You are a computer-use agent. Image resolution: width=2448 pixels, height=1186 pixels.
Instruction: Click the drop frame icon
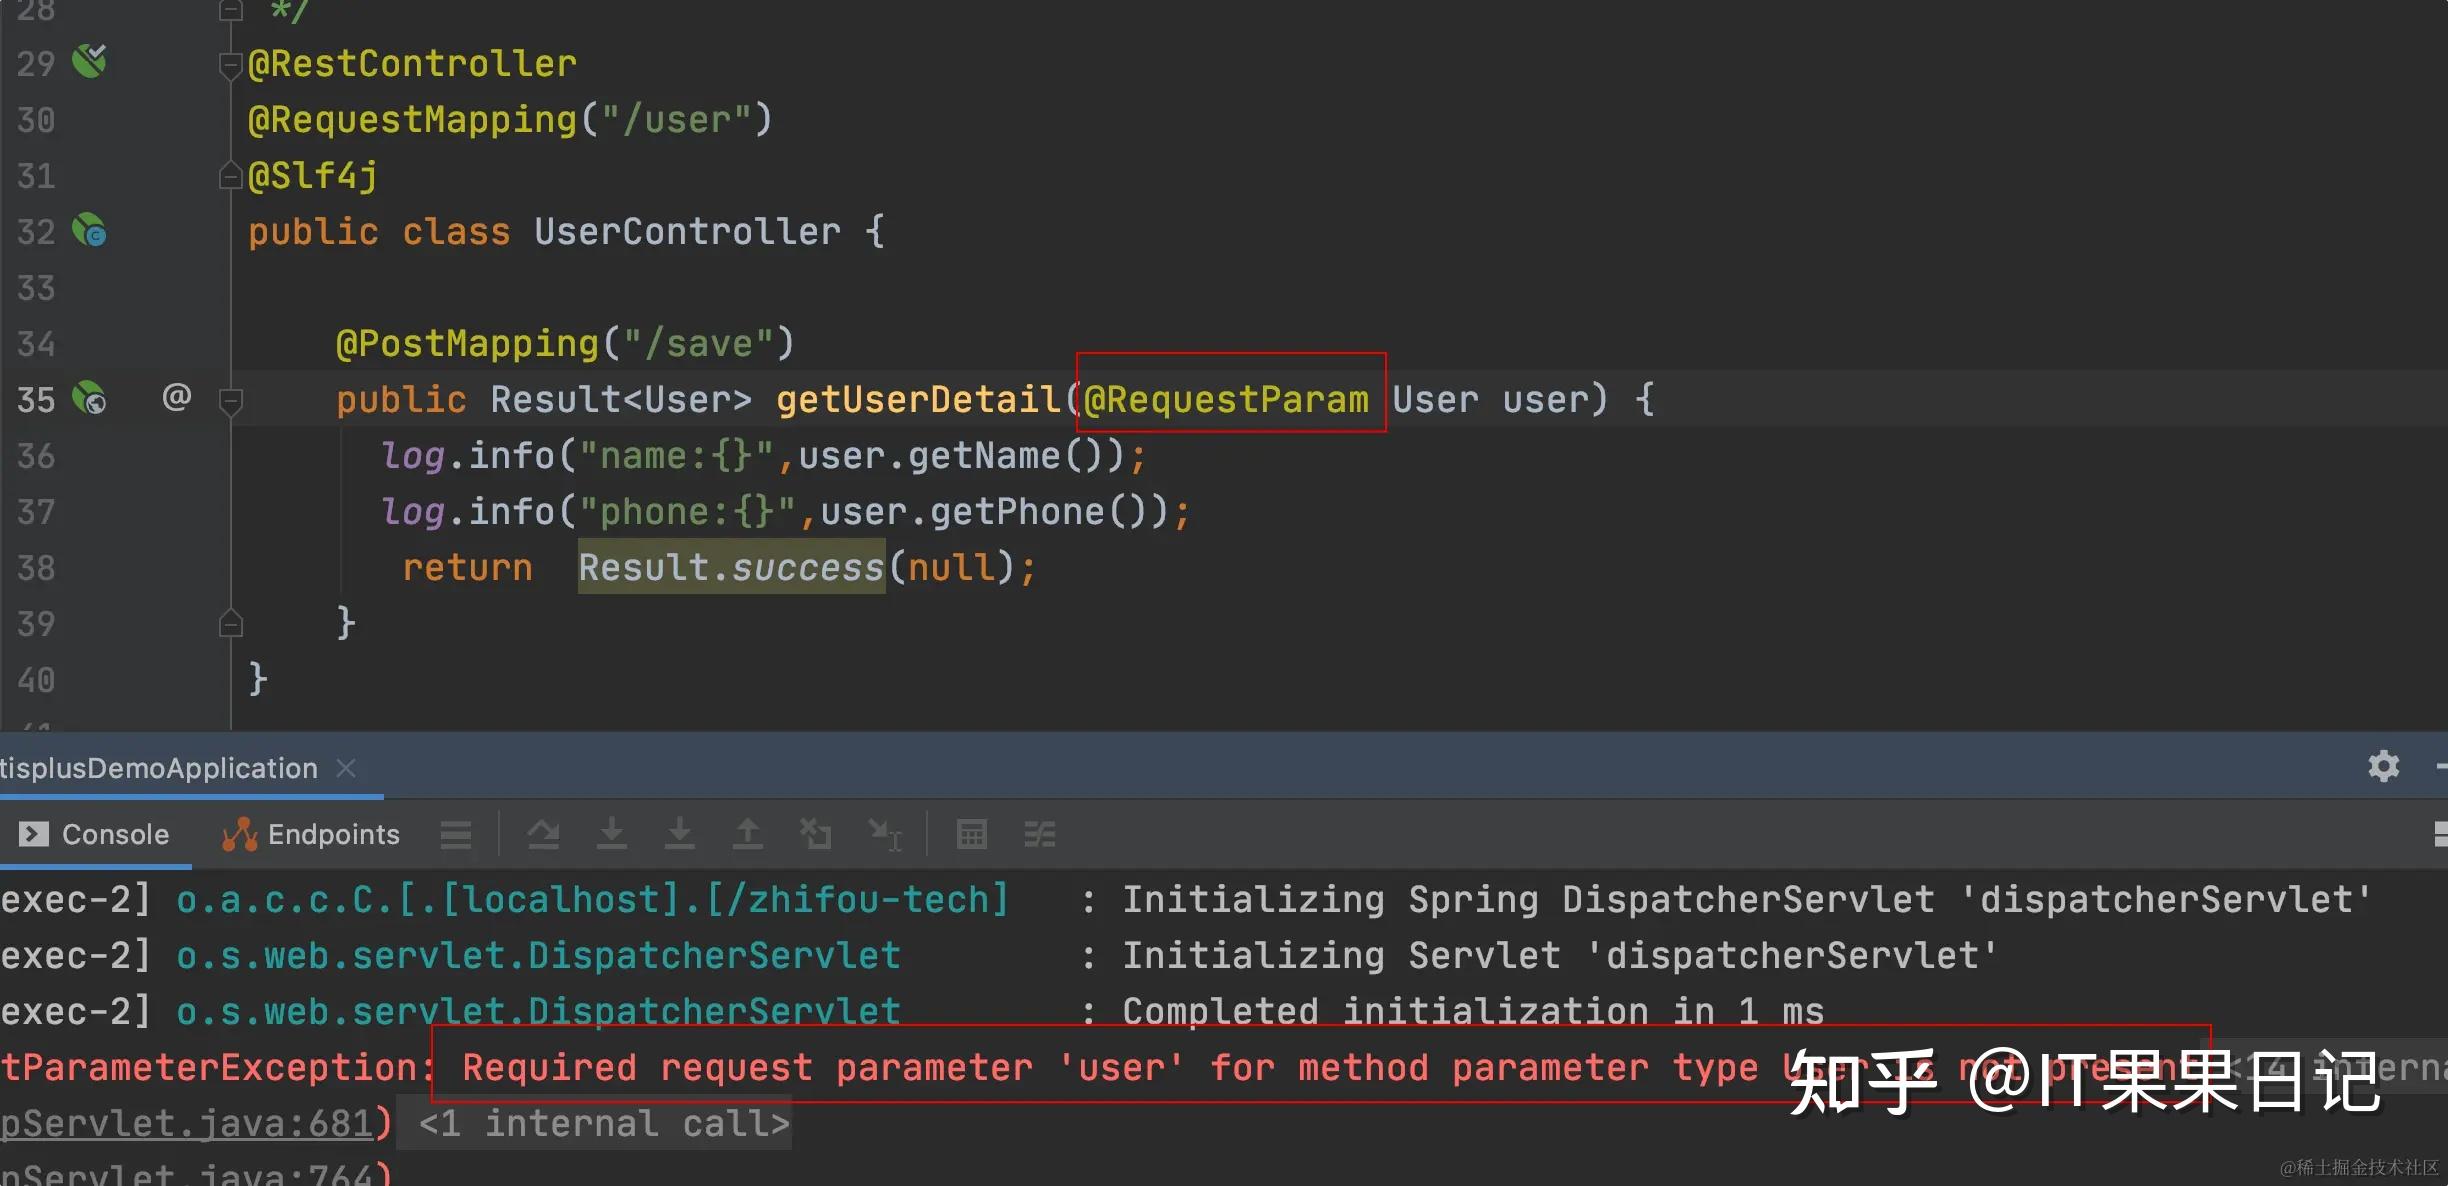[816, 833]
